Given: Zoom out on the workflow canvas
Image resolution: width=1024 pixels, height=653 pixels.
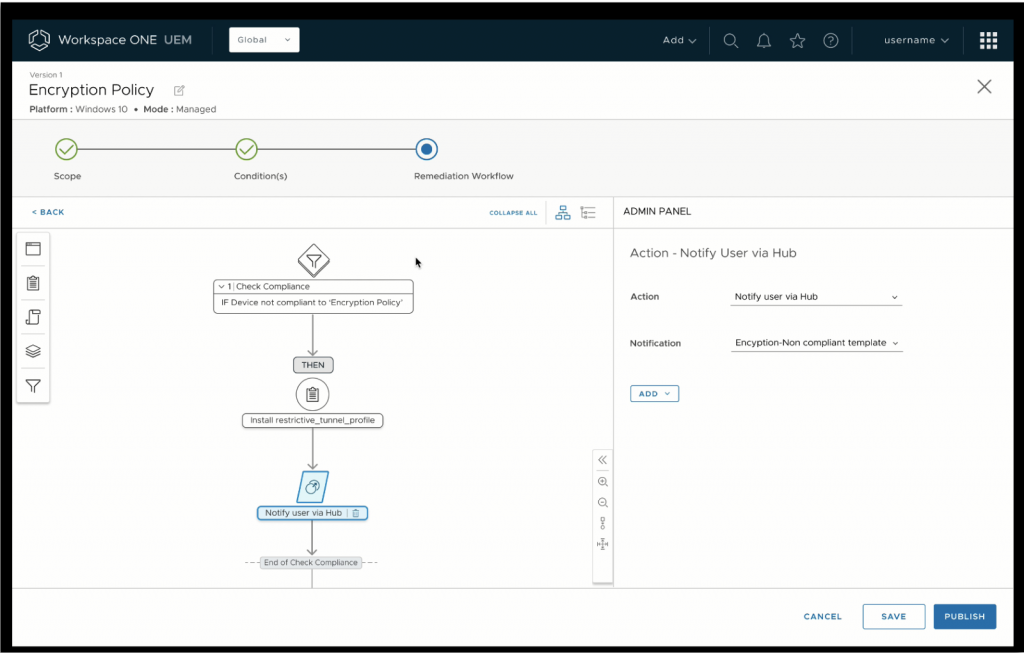Looking at the screenshot, I should [602, 503].
